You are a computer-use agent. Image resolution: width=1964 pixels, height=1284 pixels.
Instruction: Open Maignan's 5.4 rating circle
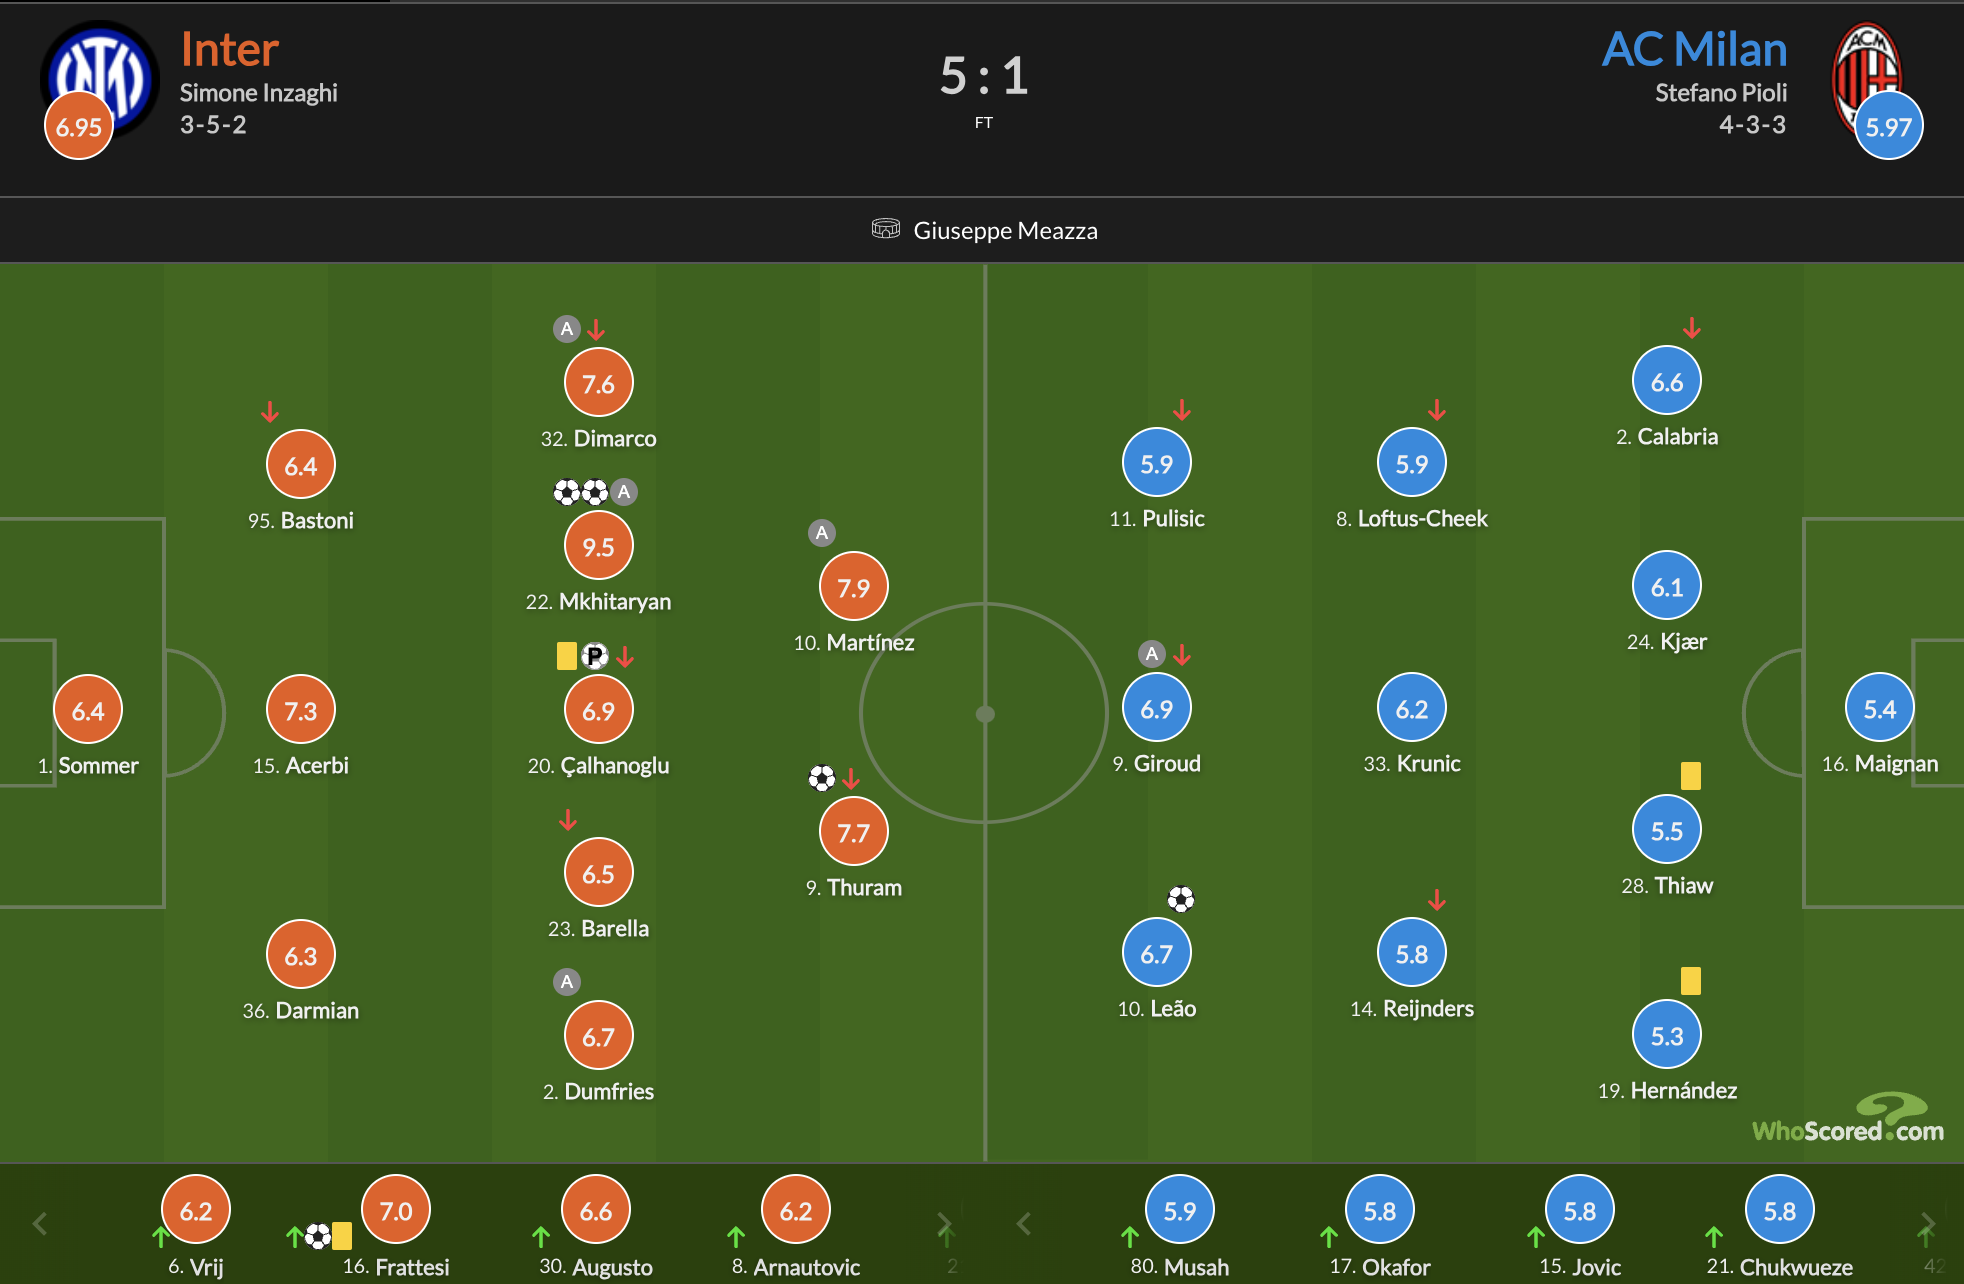click(1880, 709)
